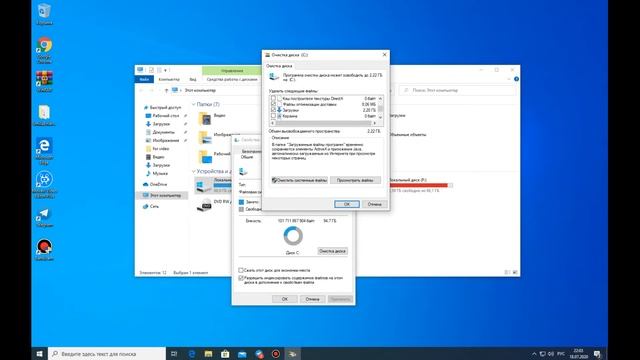Image resolution: width=640 pixels, height=360 pixels.
Task: Click the horizontal scrollbar of the files list
Action: coord(323,123)
